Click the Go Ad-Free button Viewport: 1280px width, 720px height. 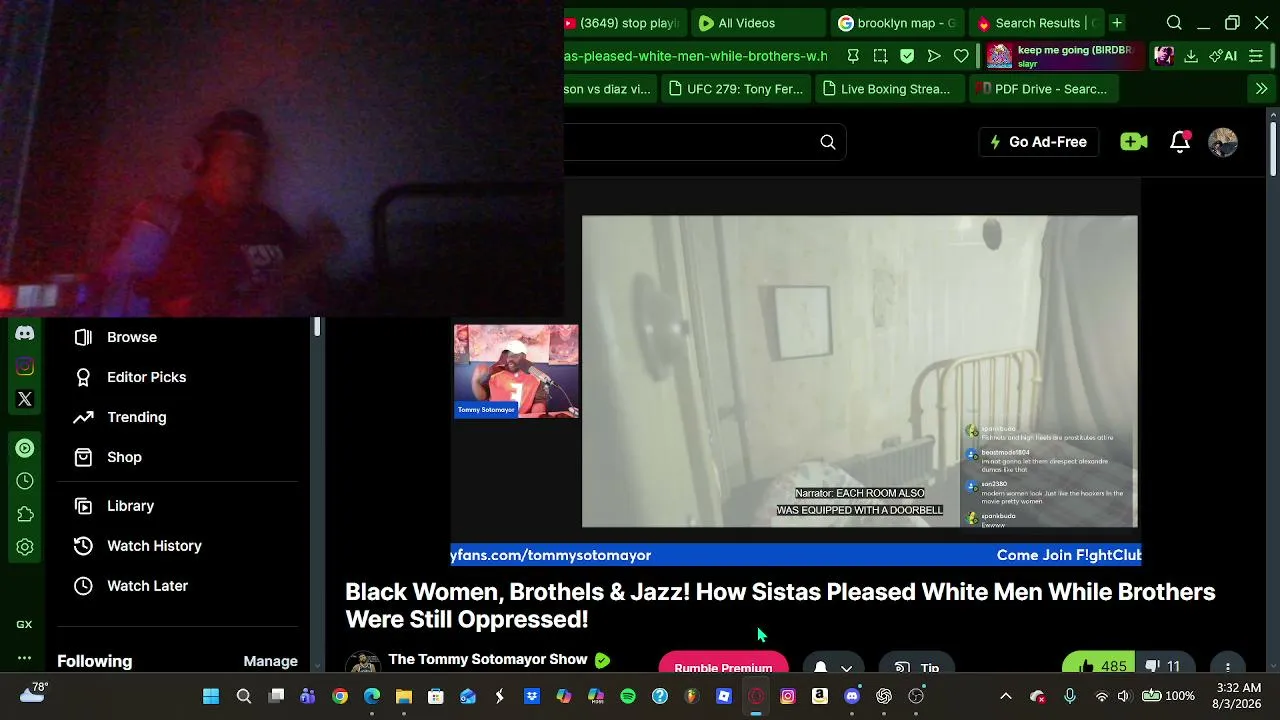1038,142
